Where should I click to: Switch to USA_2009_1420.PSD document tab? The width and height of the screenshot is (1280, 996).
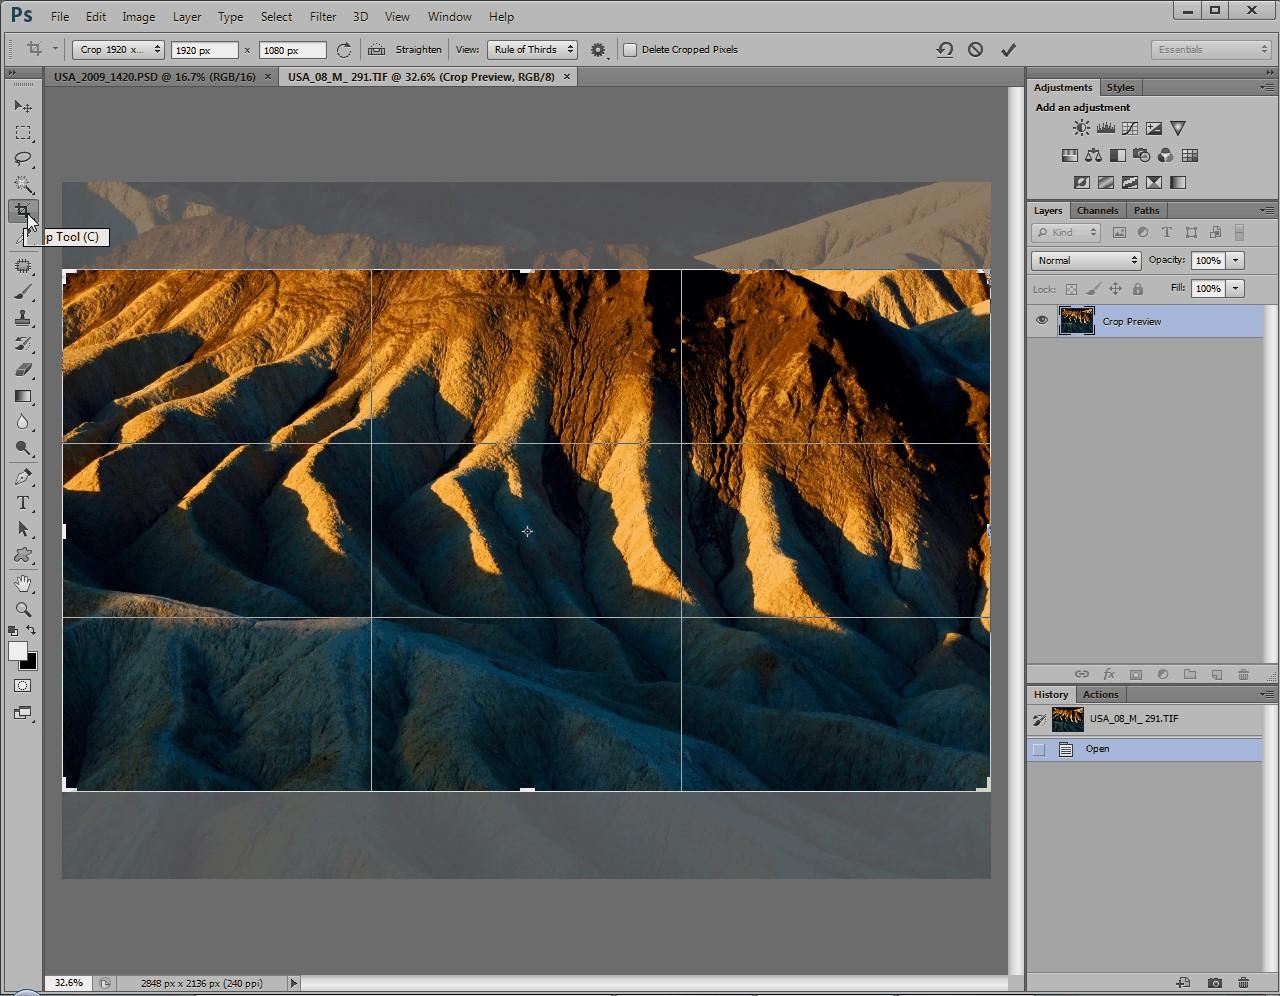point(154,76)
